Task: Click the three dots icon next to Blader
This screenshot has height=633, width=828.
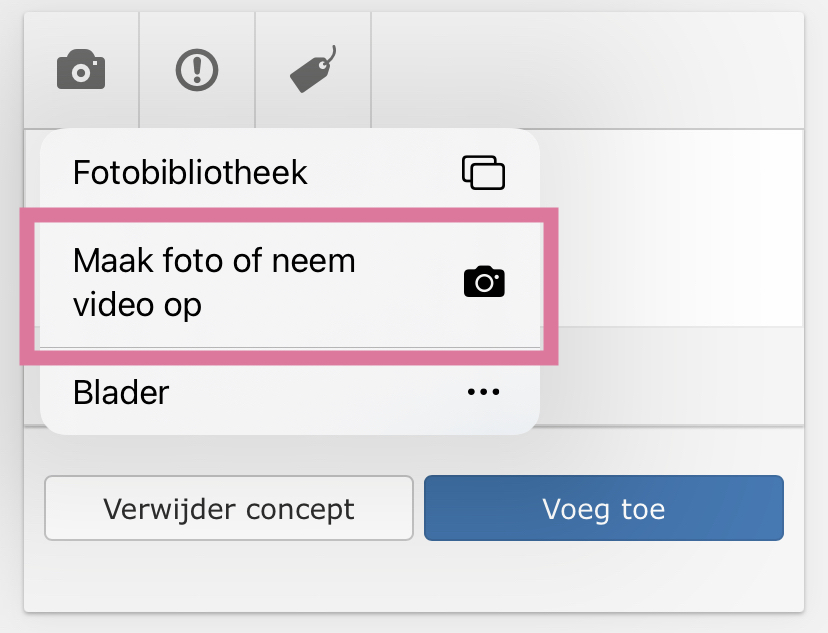Action: point(483,392)
